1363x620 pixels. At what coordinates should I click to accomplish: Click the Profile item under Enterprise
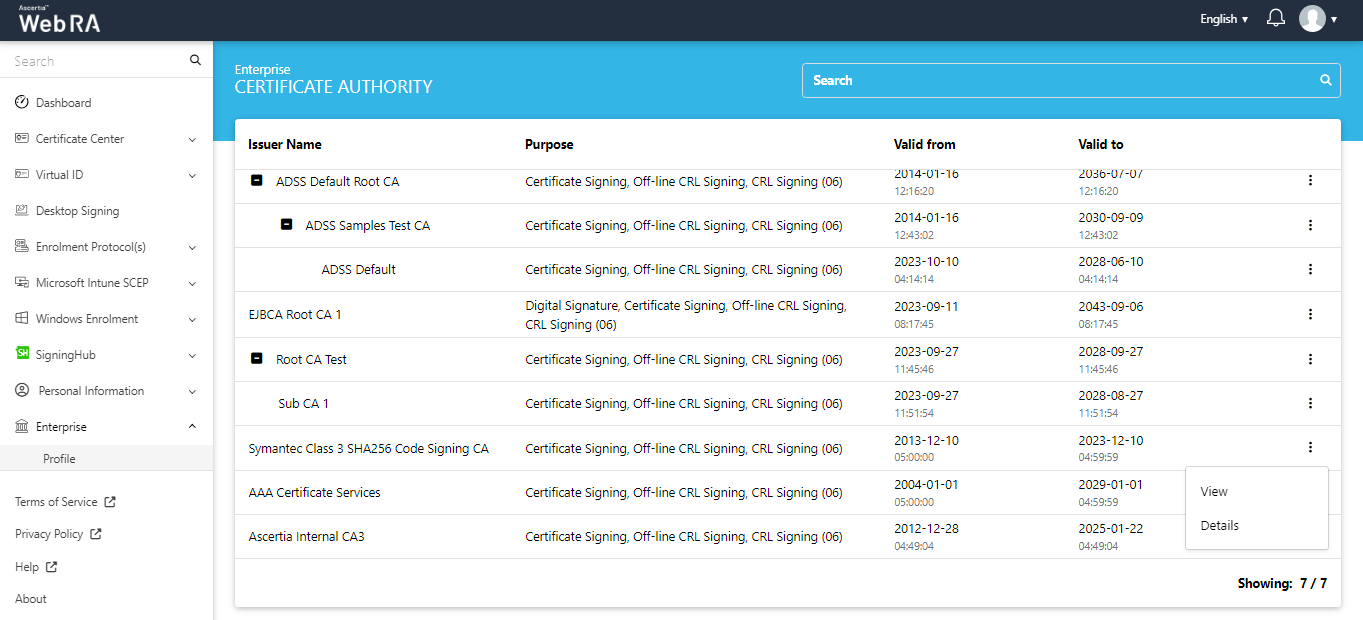[x=59, y=459]
